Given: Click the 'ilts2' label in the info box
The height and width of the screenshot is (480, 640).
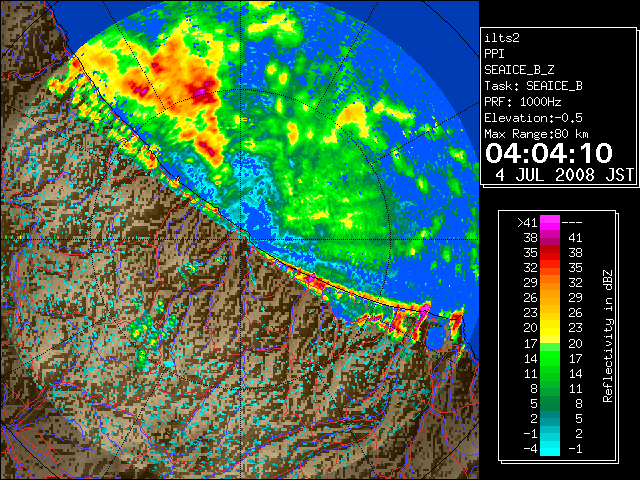Looking at the screenshot, I should coord(502,38).
